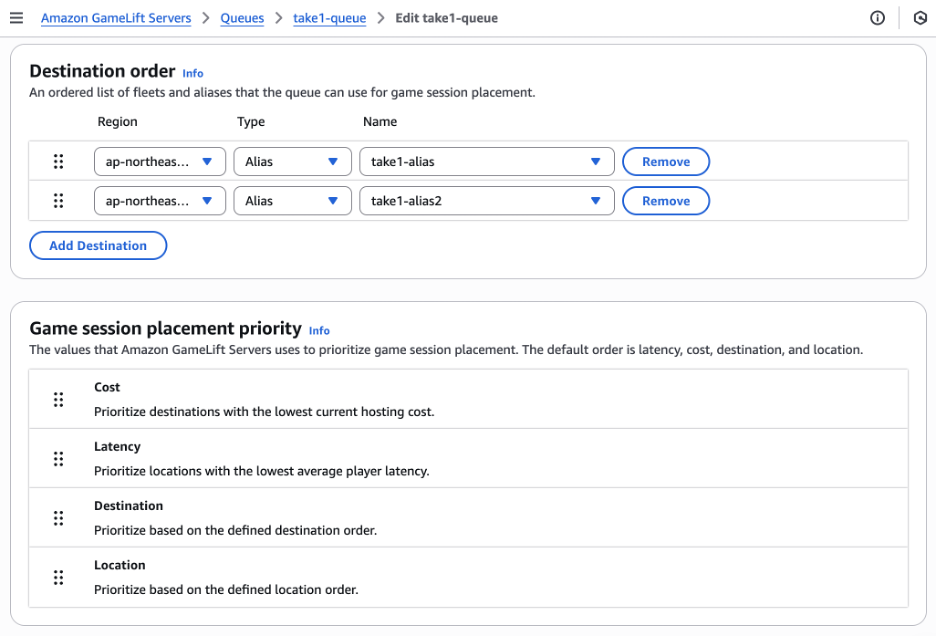The width and height of the screenshot is (936, 636).
Task: Open Type dropdown for take1-alias row
Action: coord(291,161)
